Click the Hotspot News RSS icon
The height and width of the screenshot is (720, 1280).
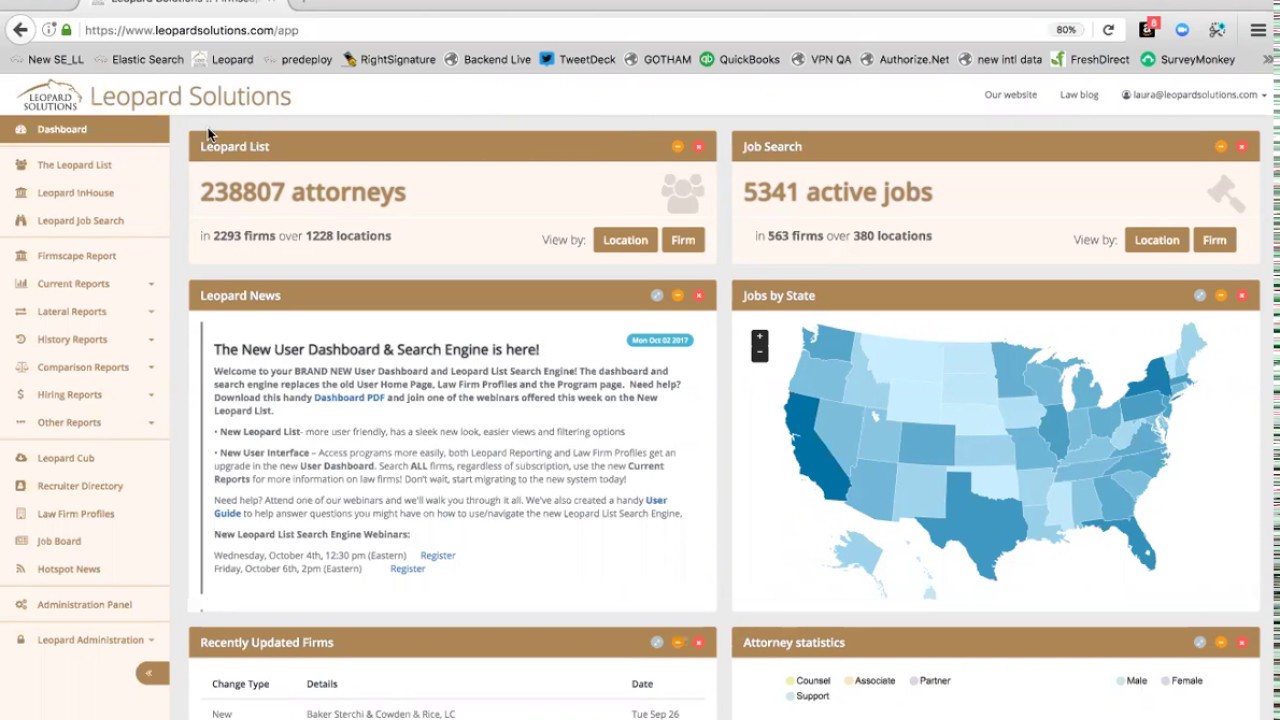pos(21,569)
